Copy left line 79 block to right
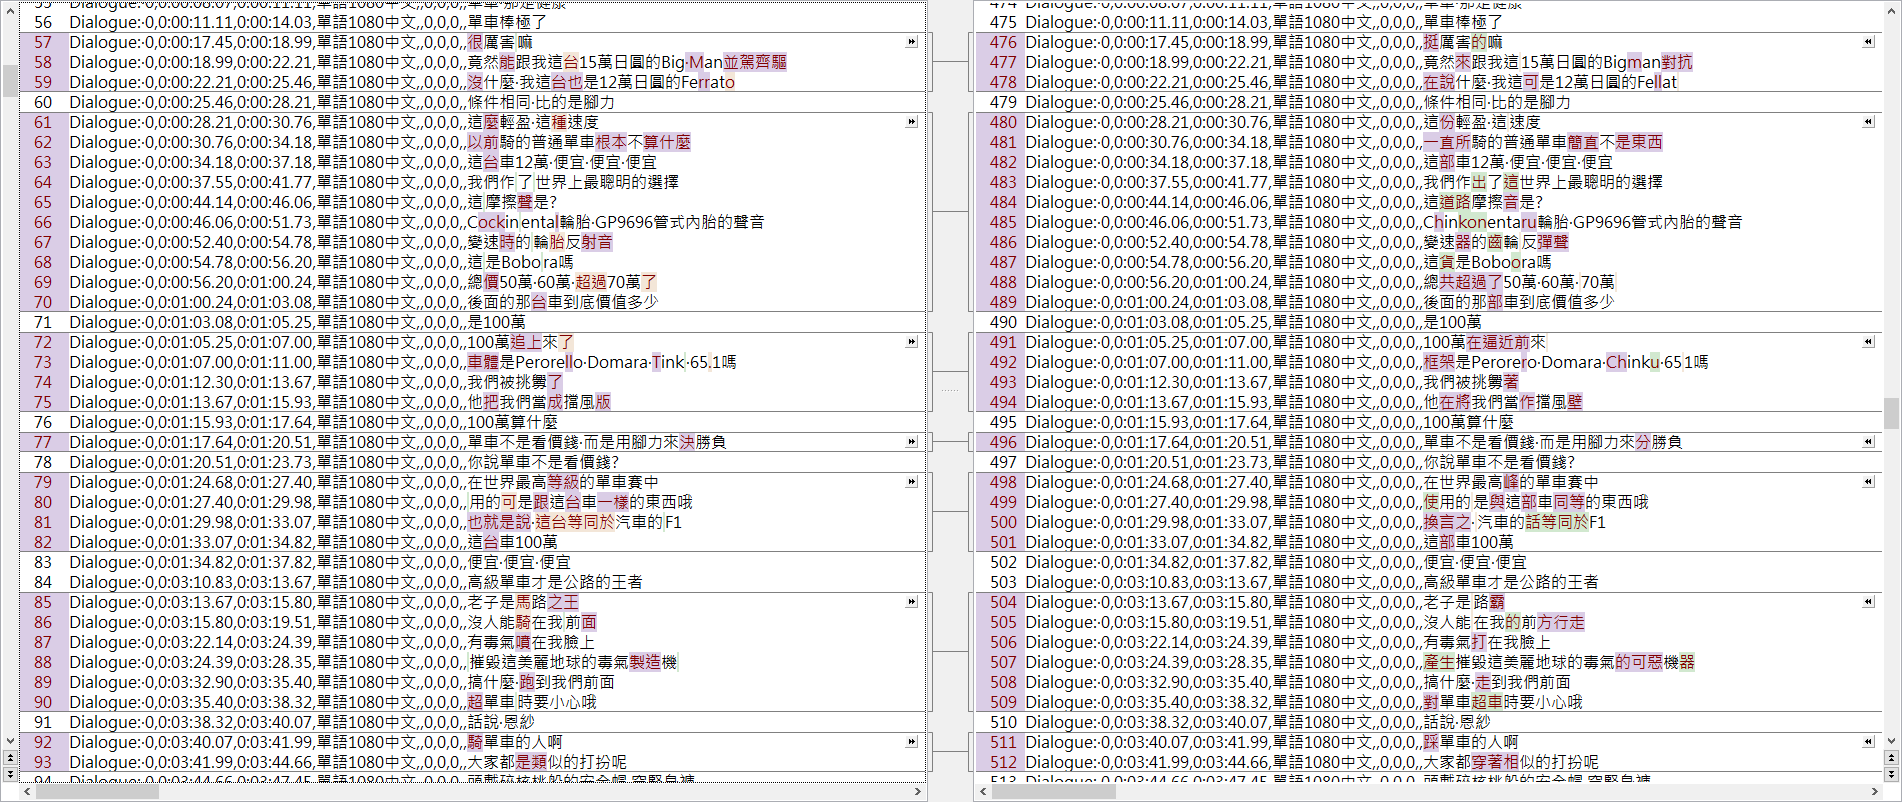This screenshot has height=802, width=1902. point(911,482)
